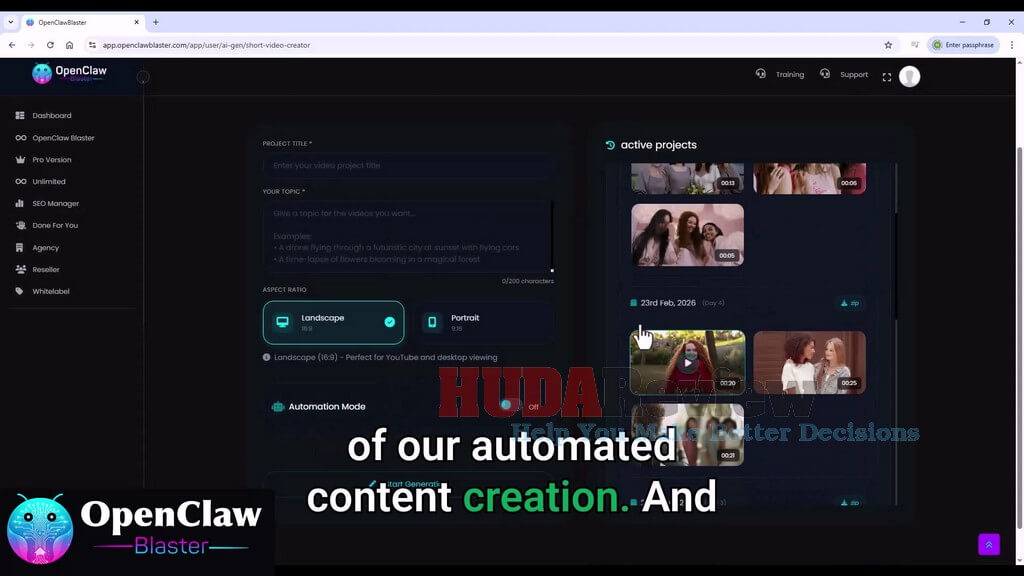Select the Landscape 16:9 aspect ratio
Screen dimensions: 1024x576
point(334,322)
